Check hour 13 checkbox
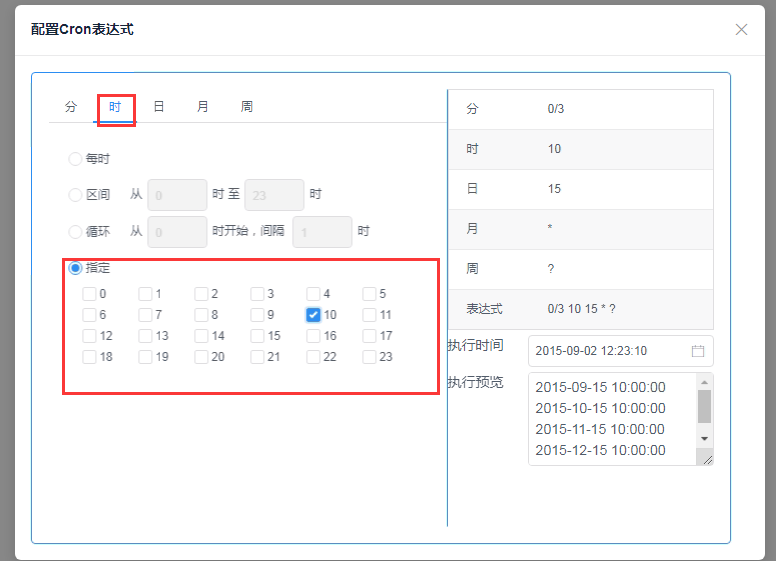Screen dimensions: 776x561 click(145, 336)
